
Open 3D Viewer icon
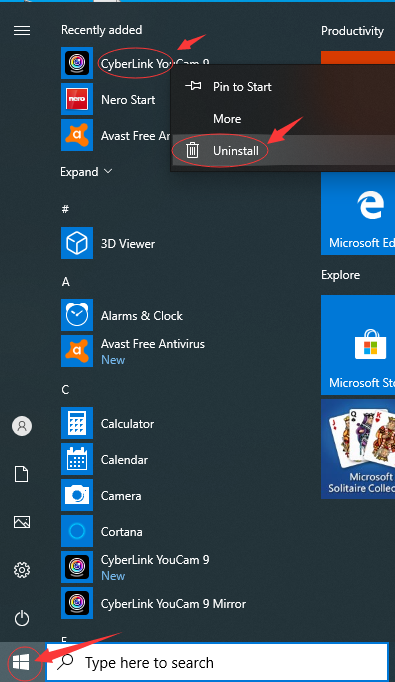coord(77,243)
